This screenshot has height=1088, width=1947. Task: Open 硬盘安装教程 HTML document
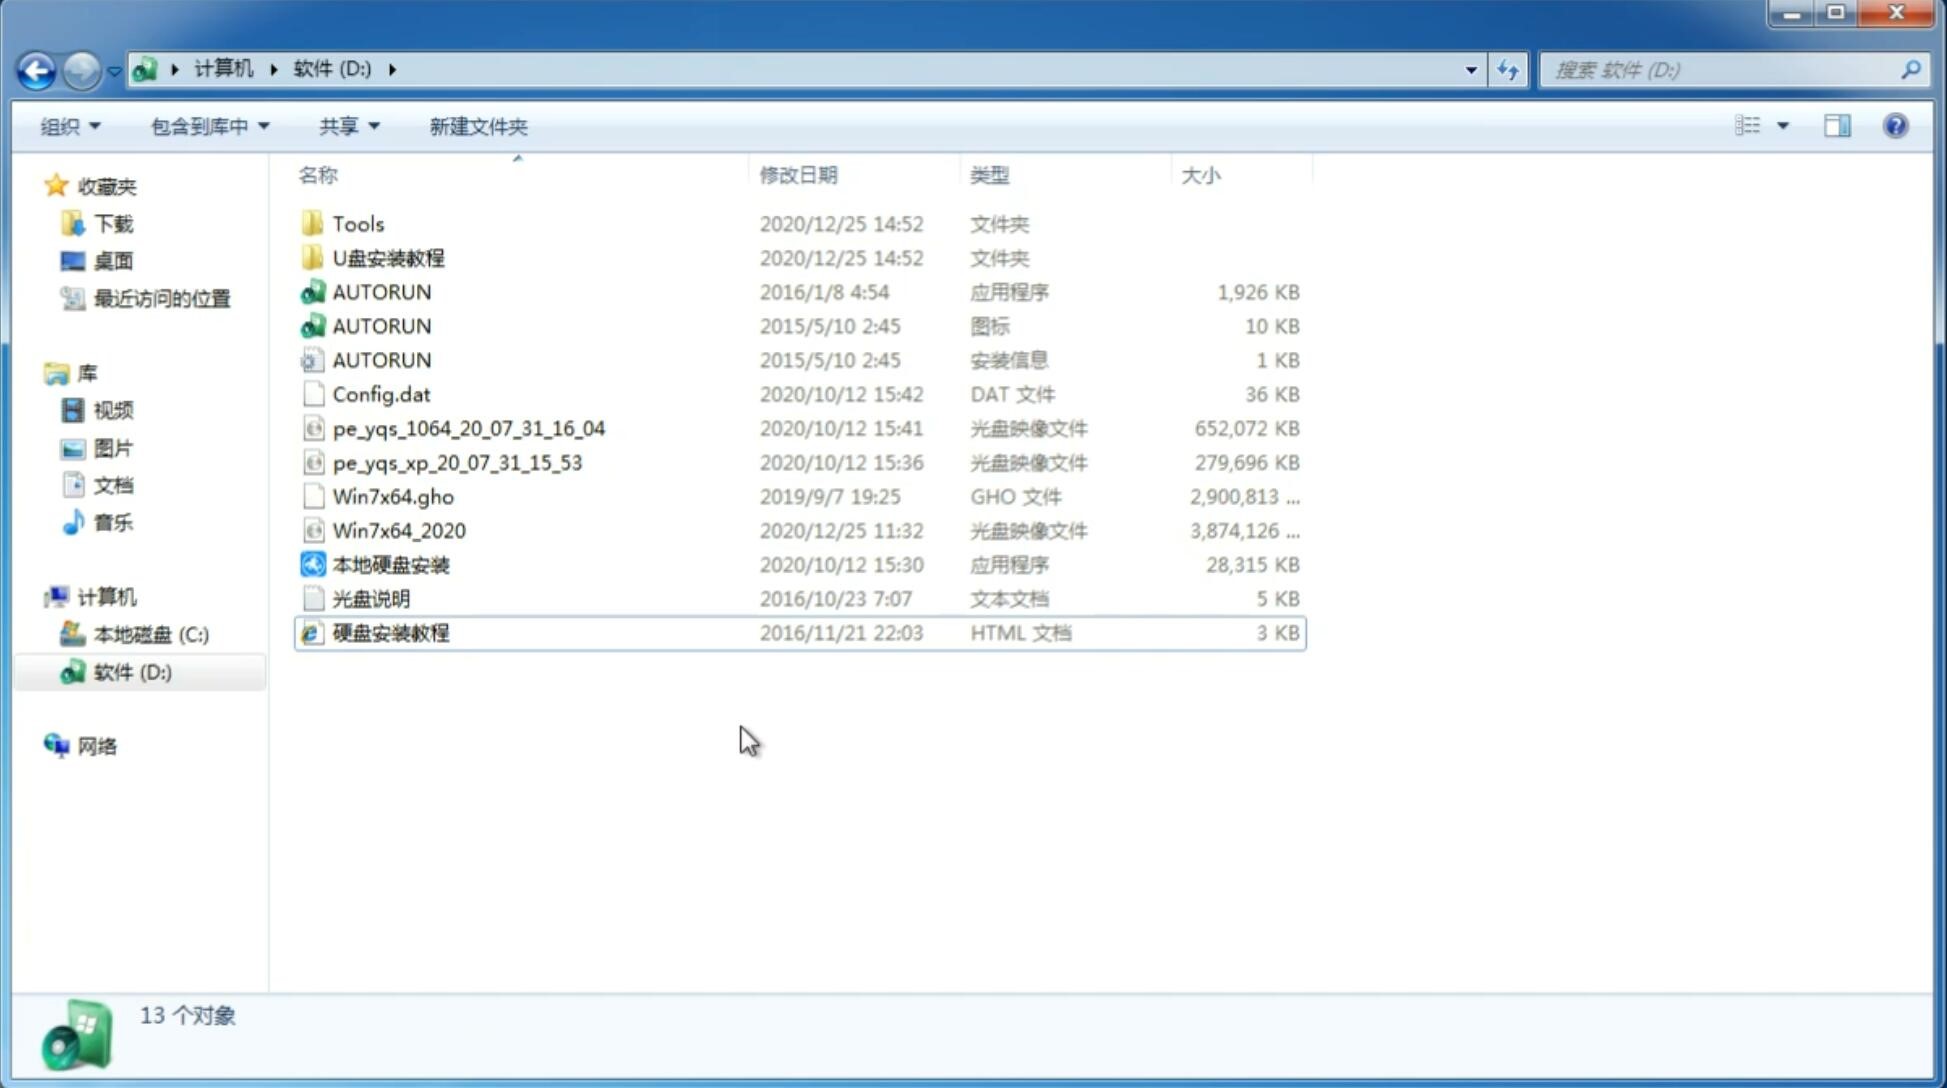[390, 632]
